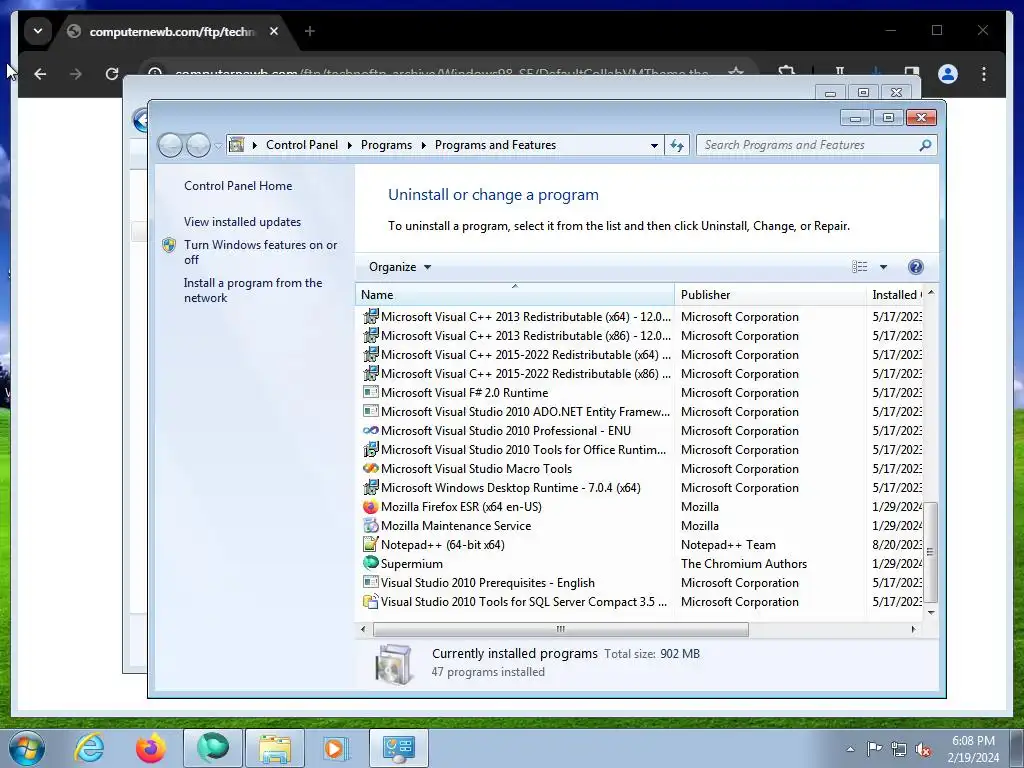Viewport: 1024px width, 768px height.
Task: Click the Action Center flag tray icon
Action: (x=874, y=748)
